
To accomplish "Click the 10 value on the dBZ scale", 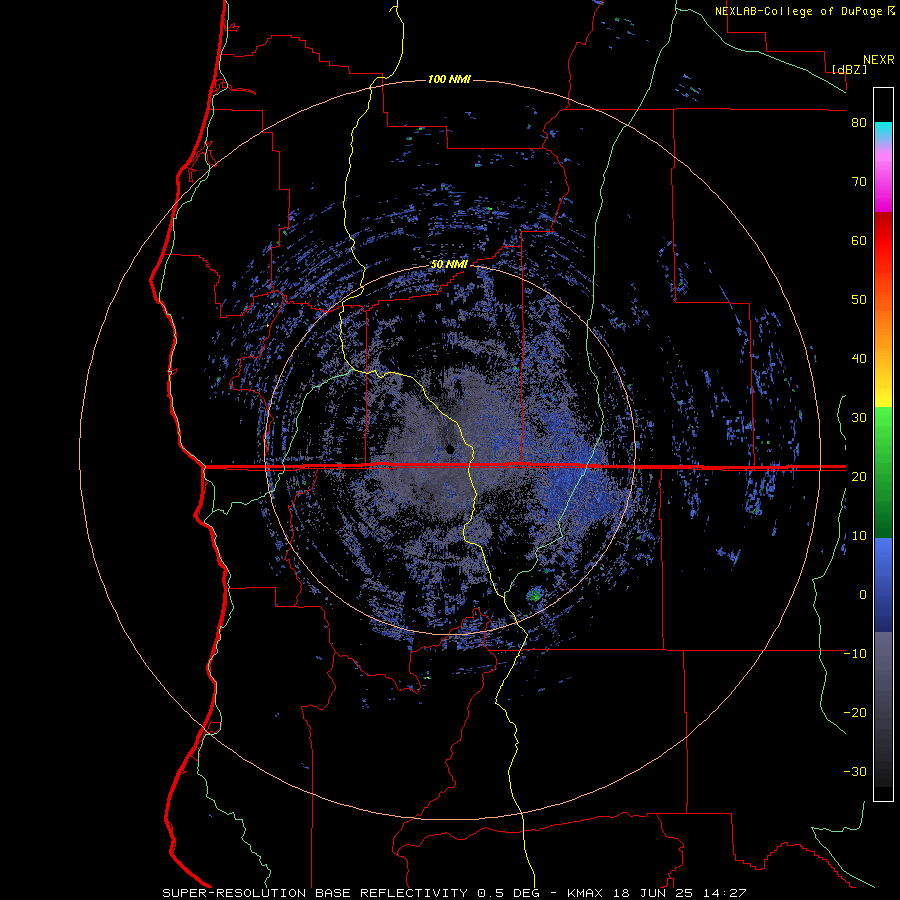I will click(859, 536).
